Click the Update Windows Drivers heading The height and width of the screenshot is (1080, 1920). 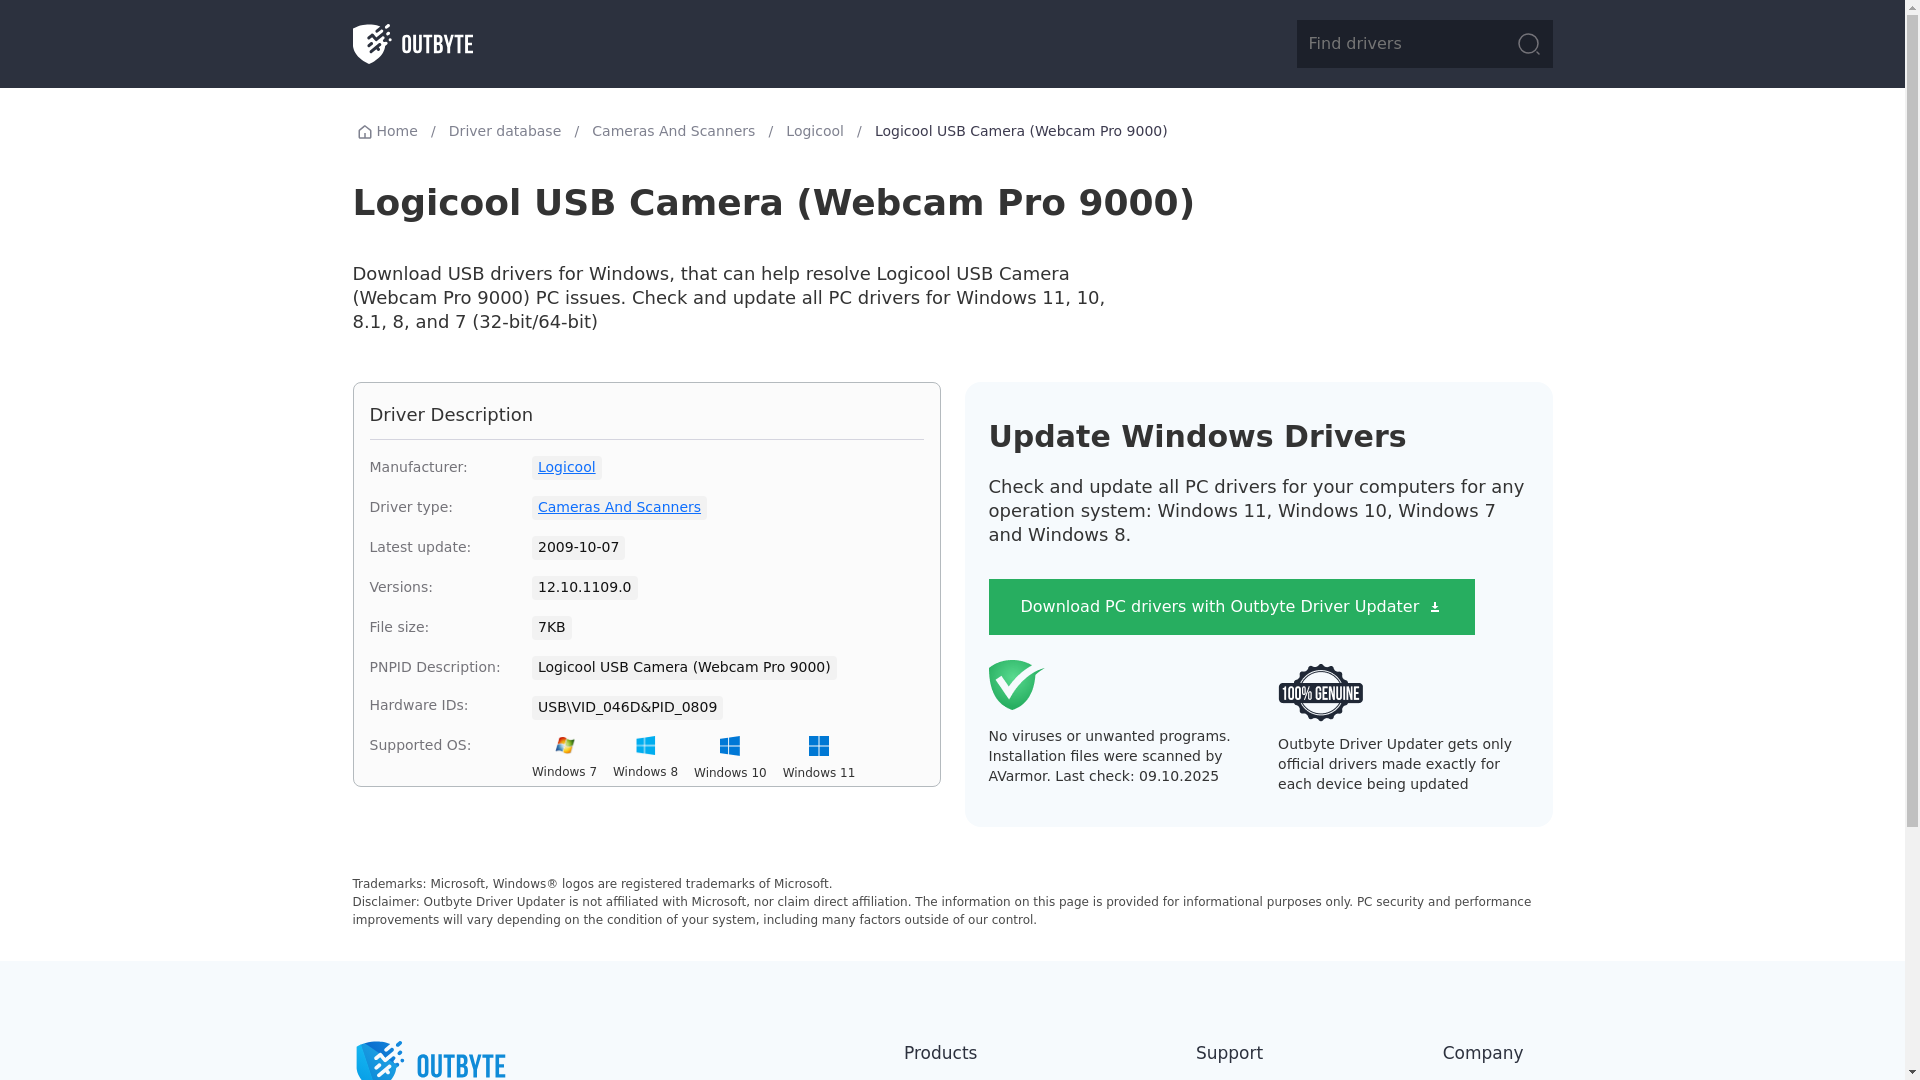pyautogui.click(x=1197, y=436)
